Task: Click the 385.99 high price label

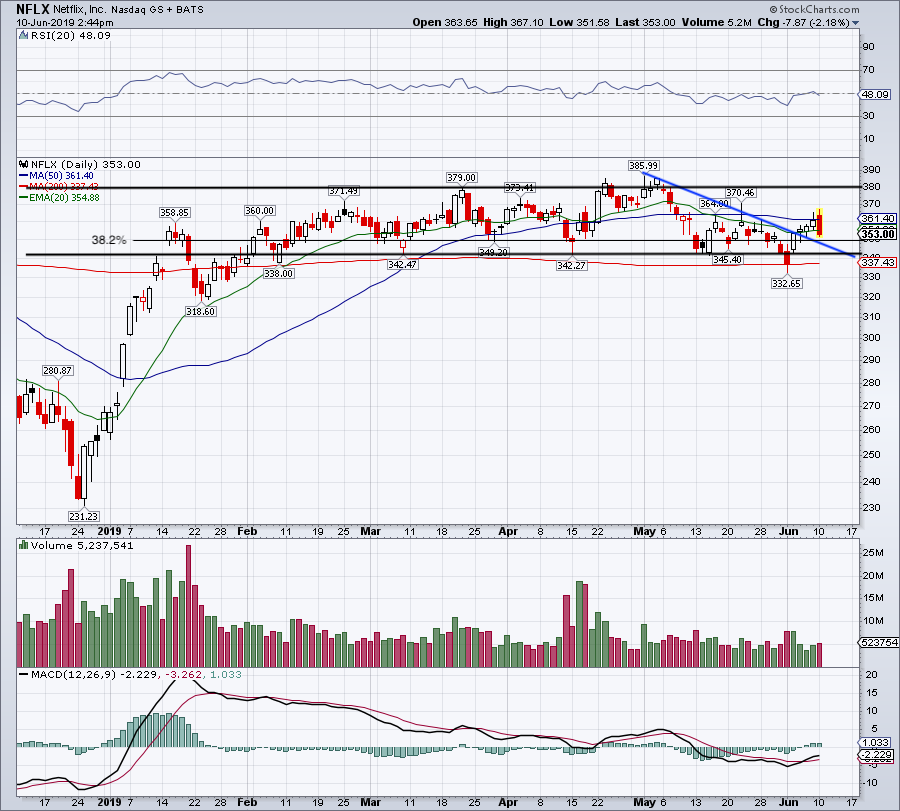Action: pos(643,166)
